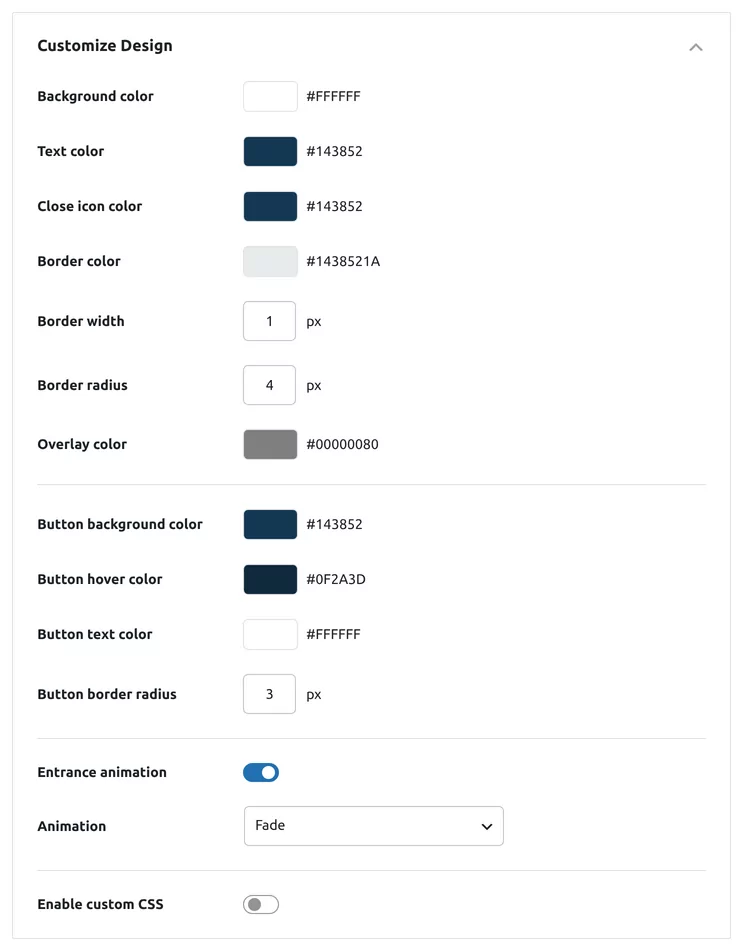Open the Background color swatch

pos(270,96)
